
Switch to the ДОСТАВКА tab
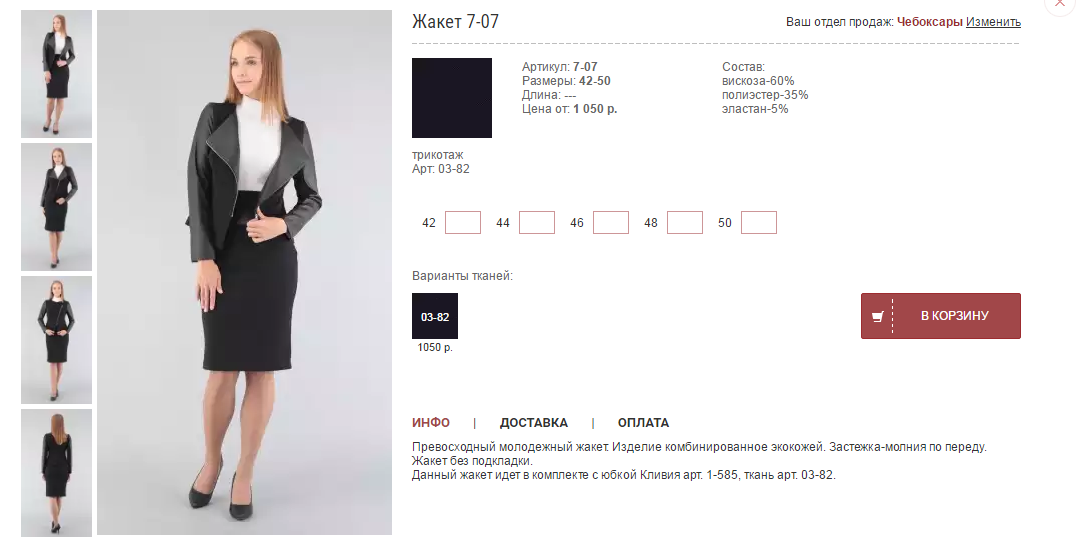534,422
